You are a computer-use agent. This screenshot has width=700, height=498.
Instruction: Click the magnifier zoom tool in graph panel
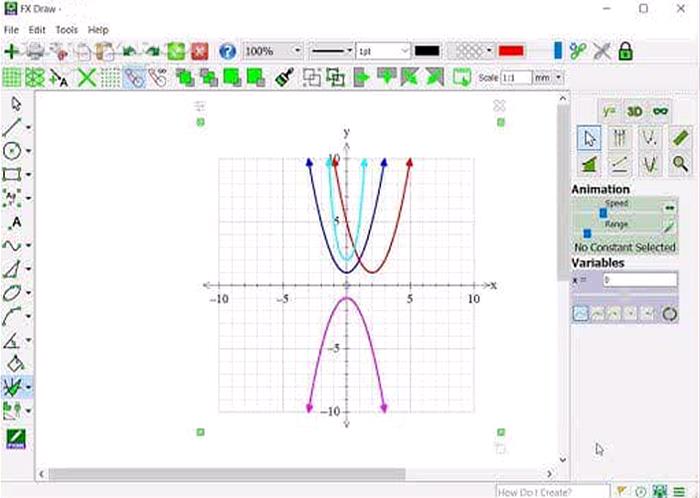point(680,164)
